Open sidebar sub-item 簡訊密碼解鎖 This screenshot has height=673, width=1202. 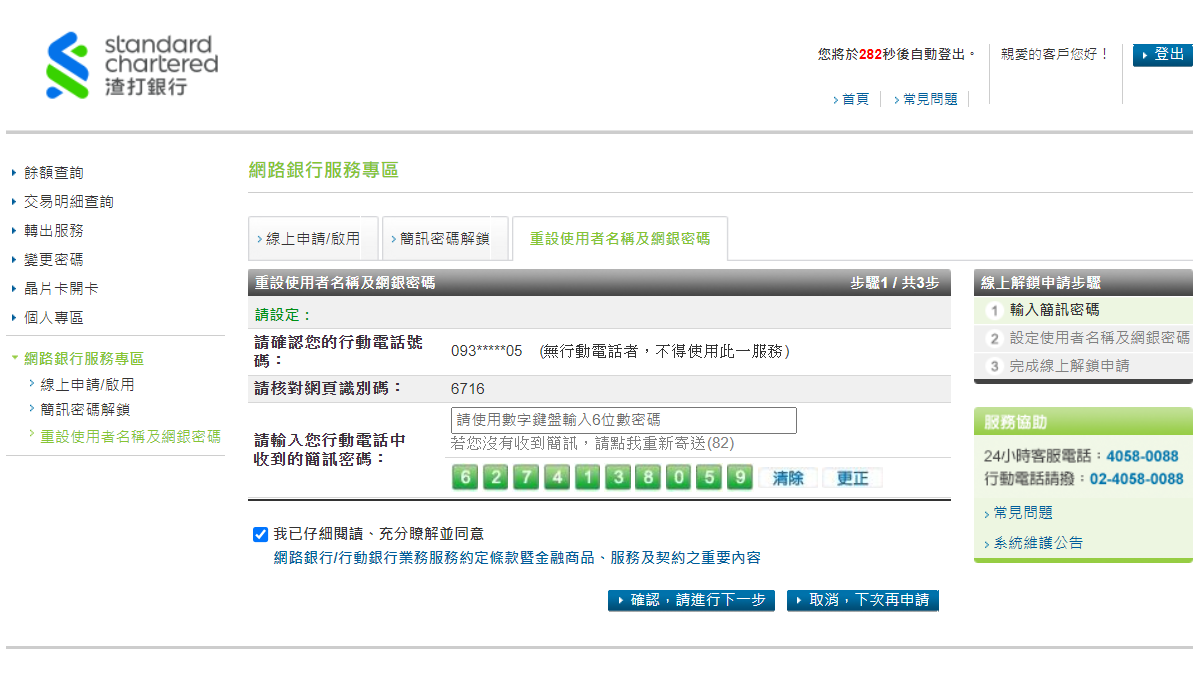[85, 410]
